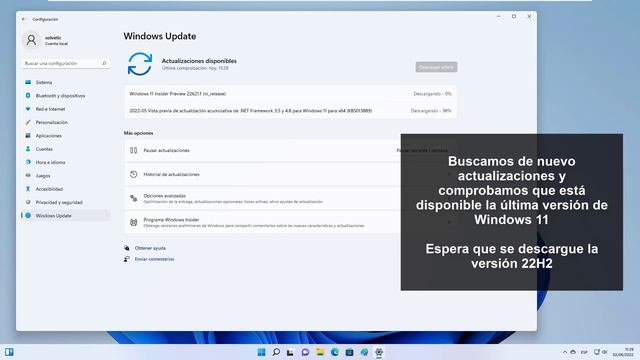Click the Settings gear on the taskbar
The height and width of the screenshot is (360, 640).
tap(379, 352)
